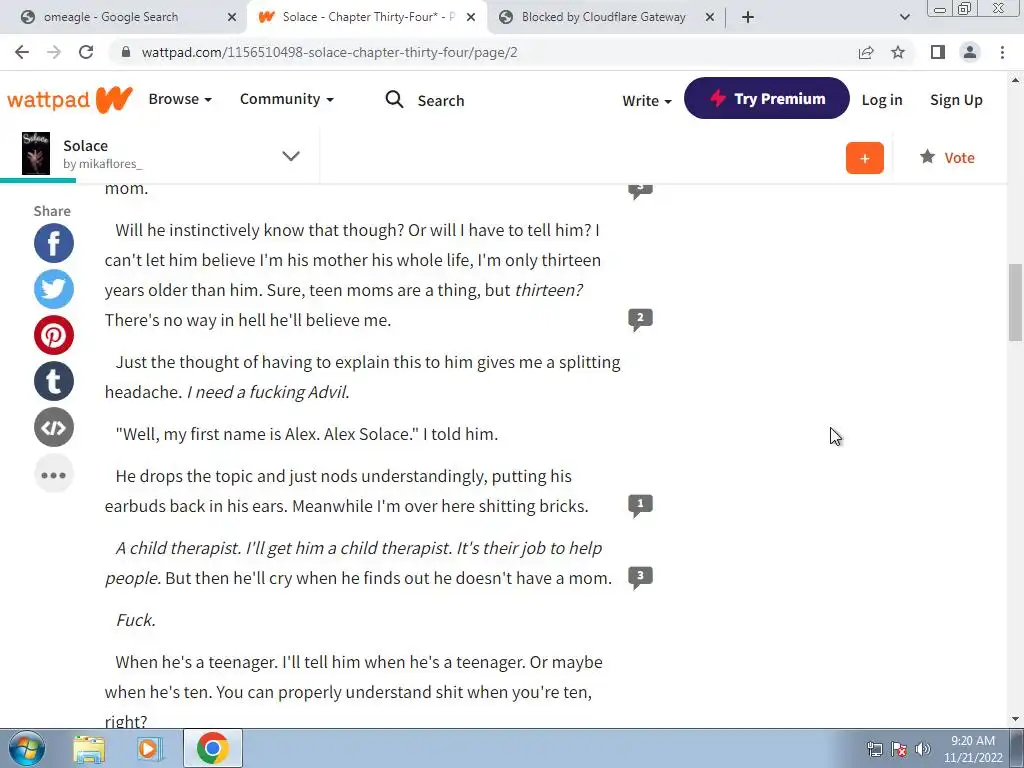Click the page vertical scrollbar thumb
This screenshot has height=768, width=1024.
pyautogui.click(x=1015, y=302)
